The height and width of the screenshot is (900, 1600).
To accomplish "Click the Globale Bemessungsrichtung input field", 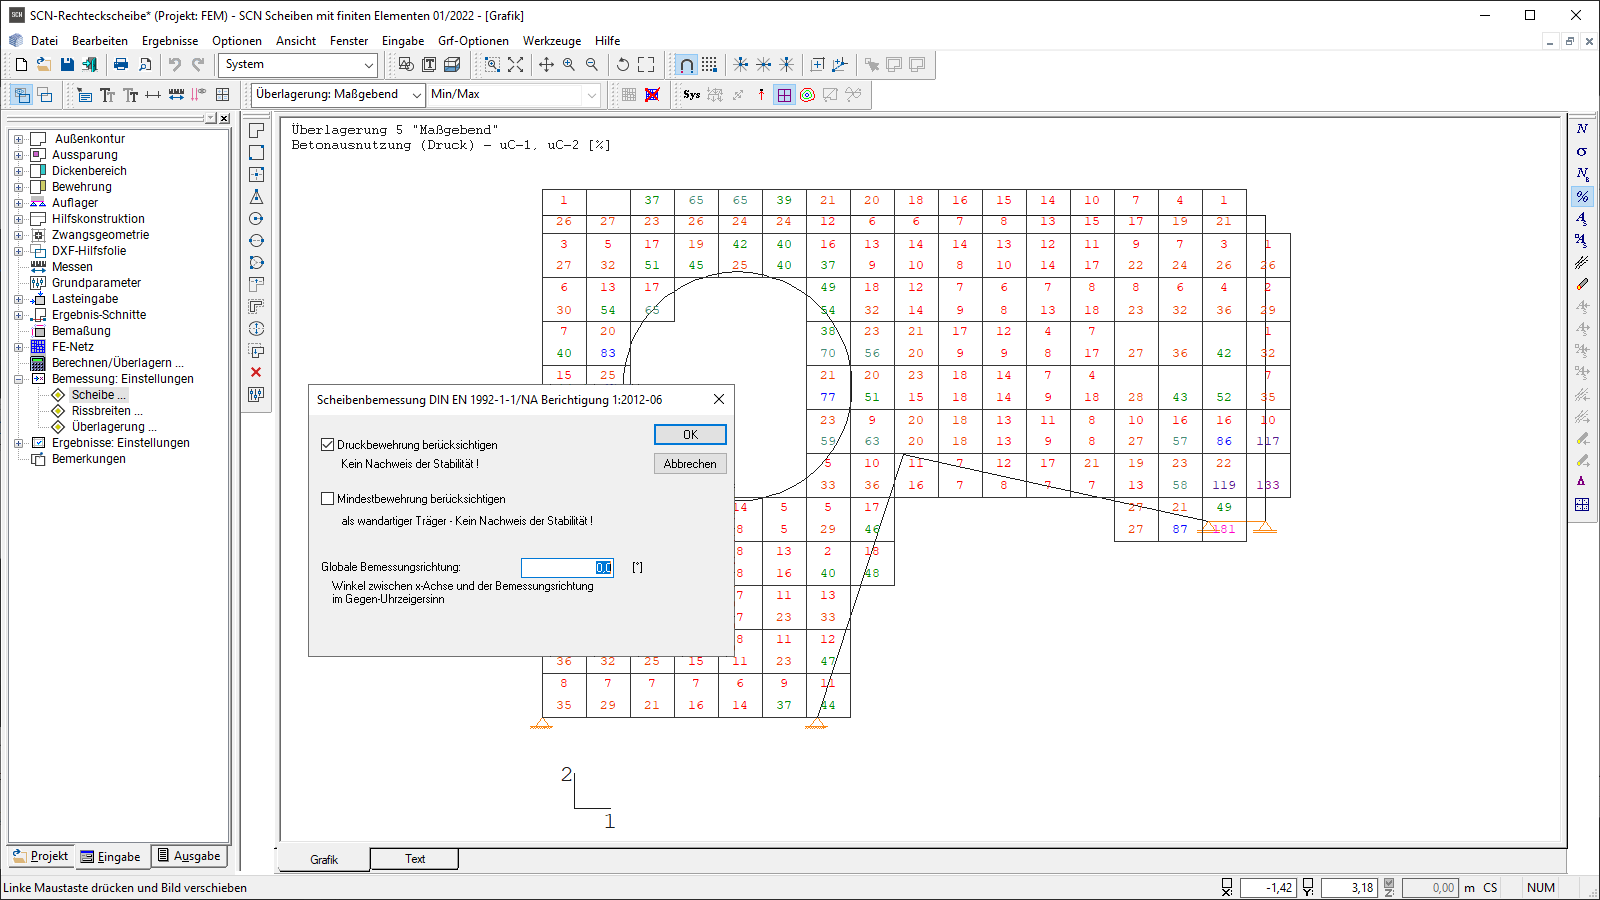I will (567, 567).
